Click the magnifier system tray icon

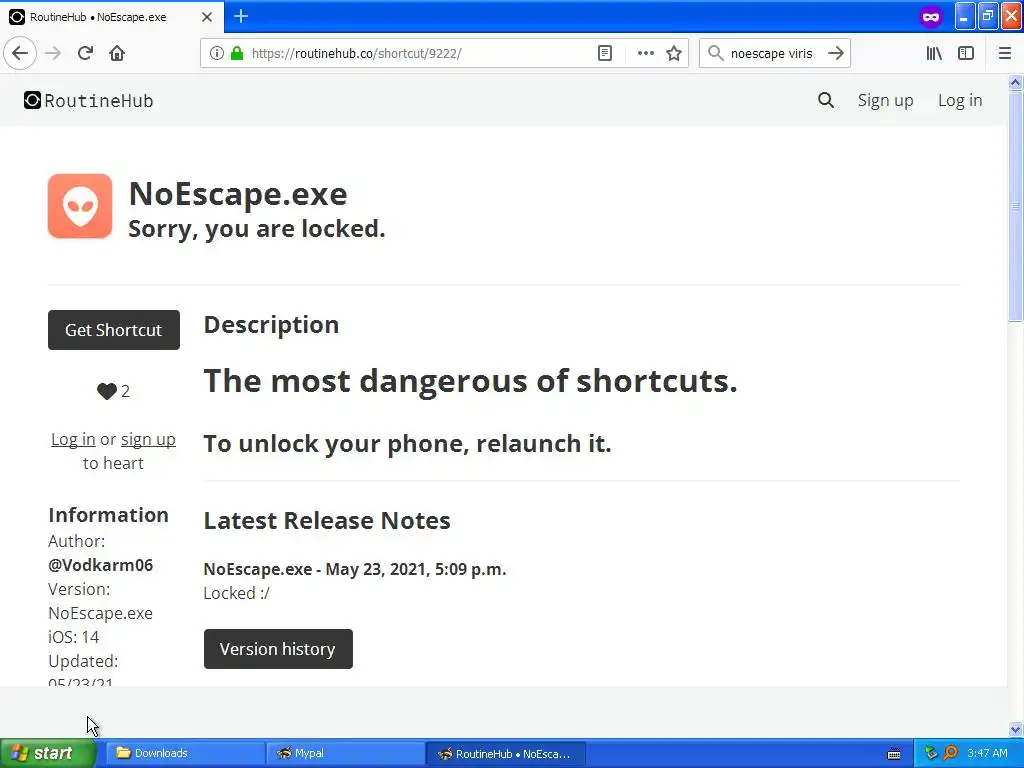pos(950,754)
